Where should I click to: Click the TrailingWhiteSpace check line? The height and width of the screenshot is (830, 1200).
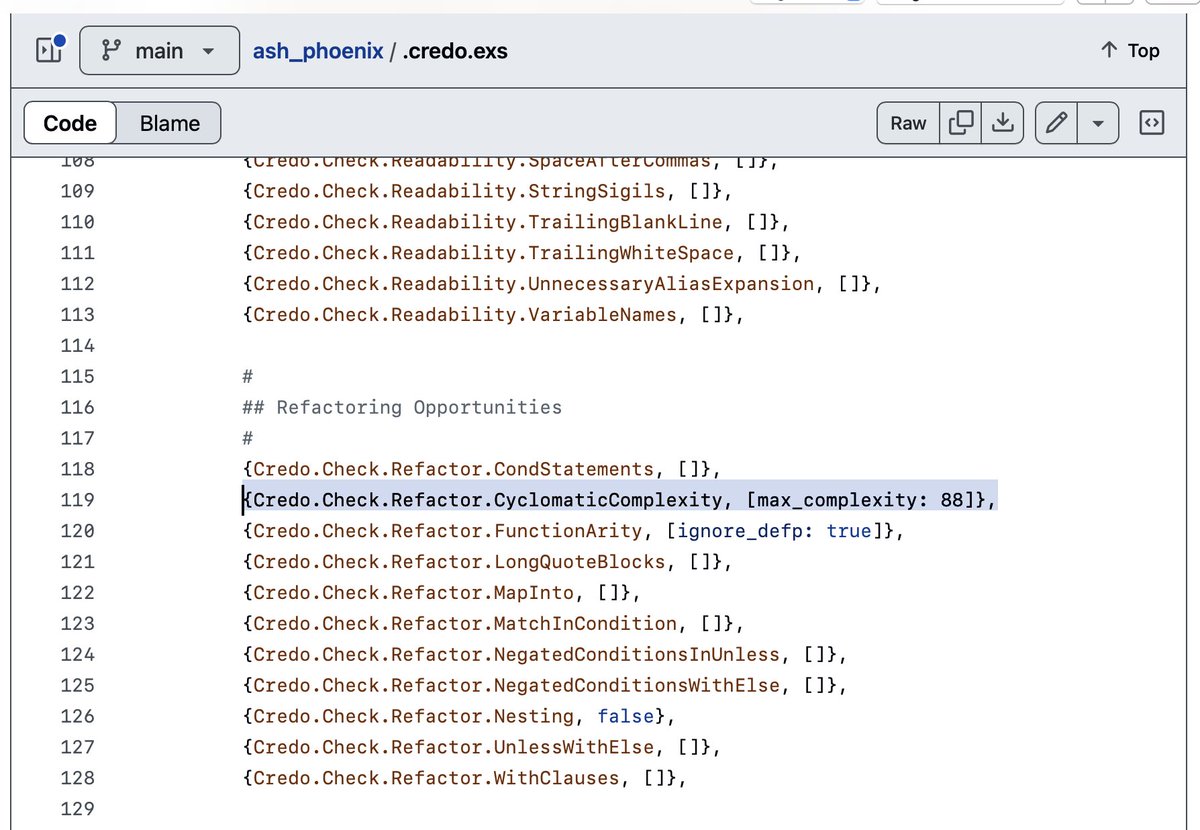click(523, 253)
